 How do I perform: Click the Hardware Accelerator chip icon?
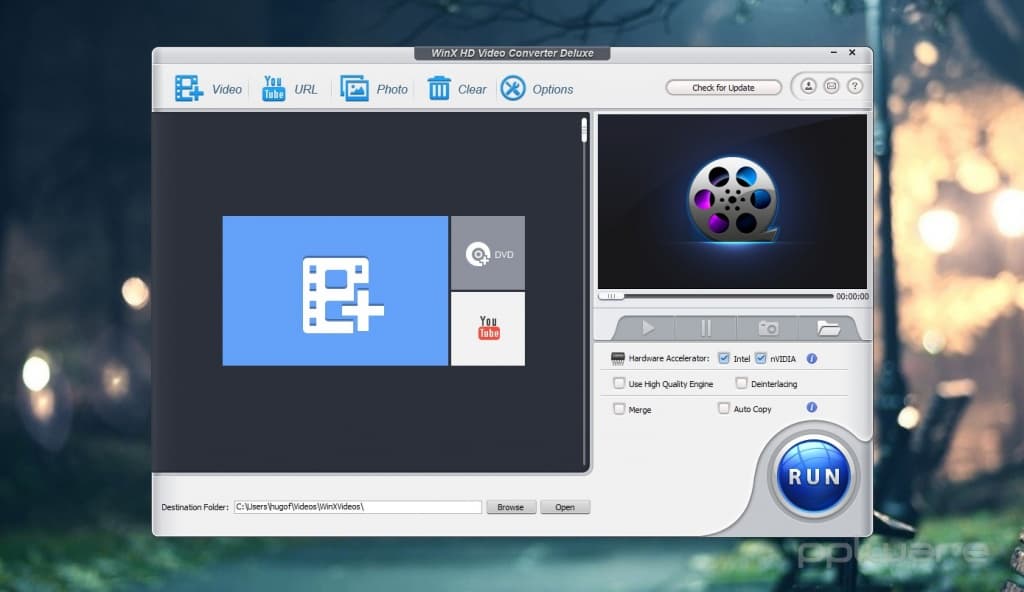[618, 358]
